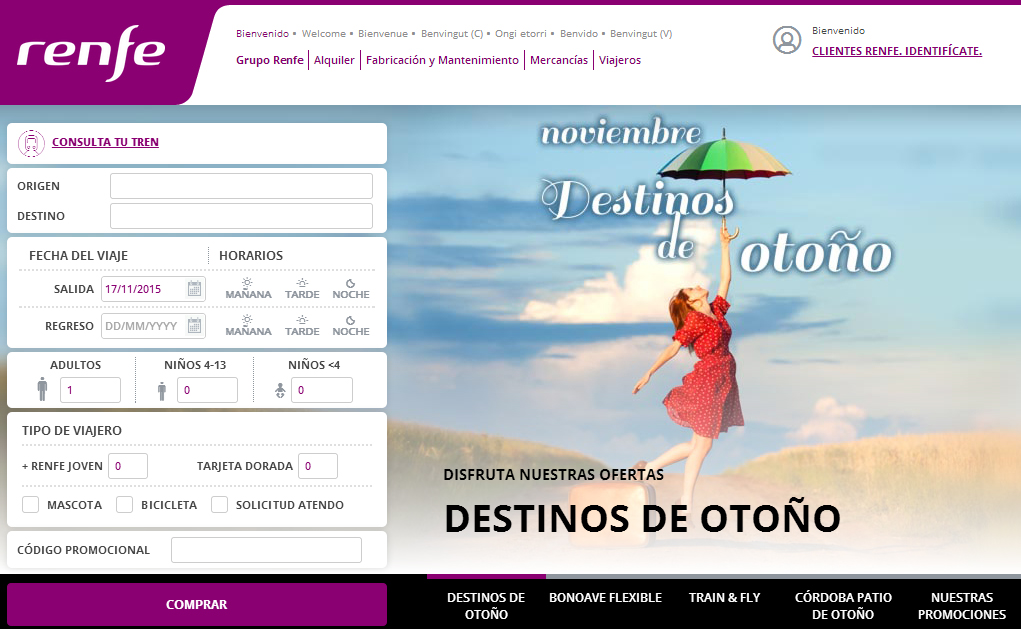1021x629 pixels.
Task: Click the Adultos number field
Action: click(90, 390)
